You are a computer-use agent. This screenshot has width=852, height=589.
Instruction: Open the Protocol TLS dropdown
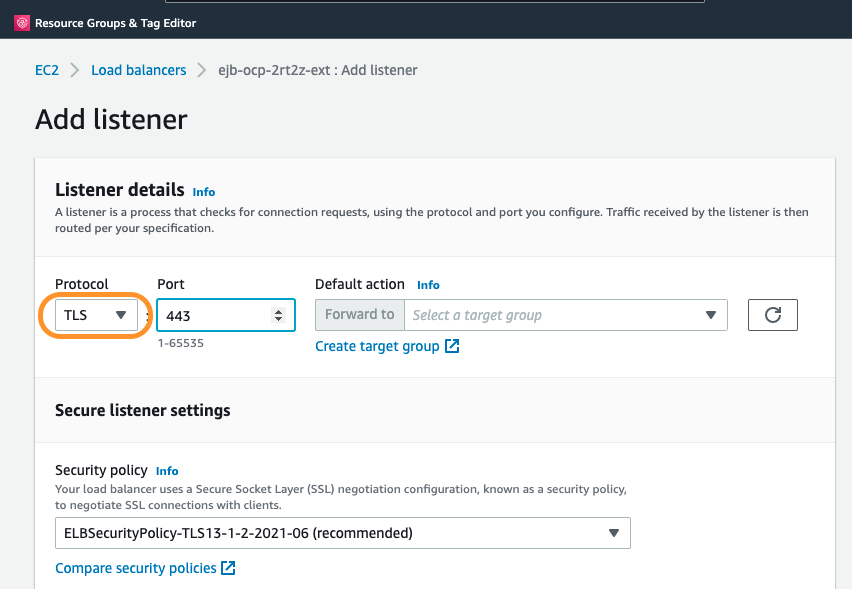(x=96, y=315)
